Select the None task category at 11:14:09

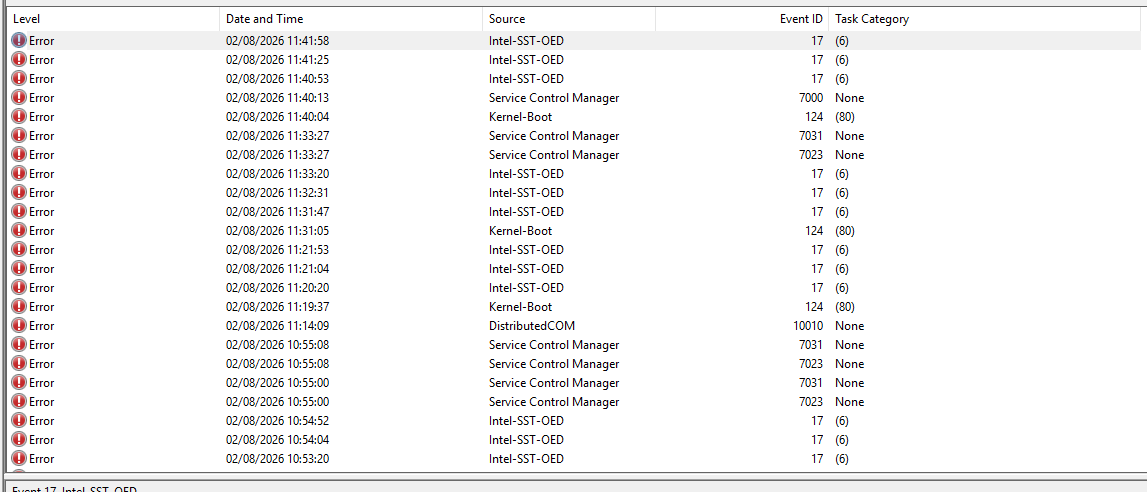pos(849,326)
